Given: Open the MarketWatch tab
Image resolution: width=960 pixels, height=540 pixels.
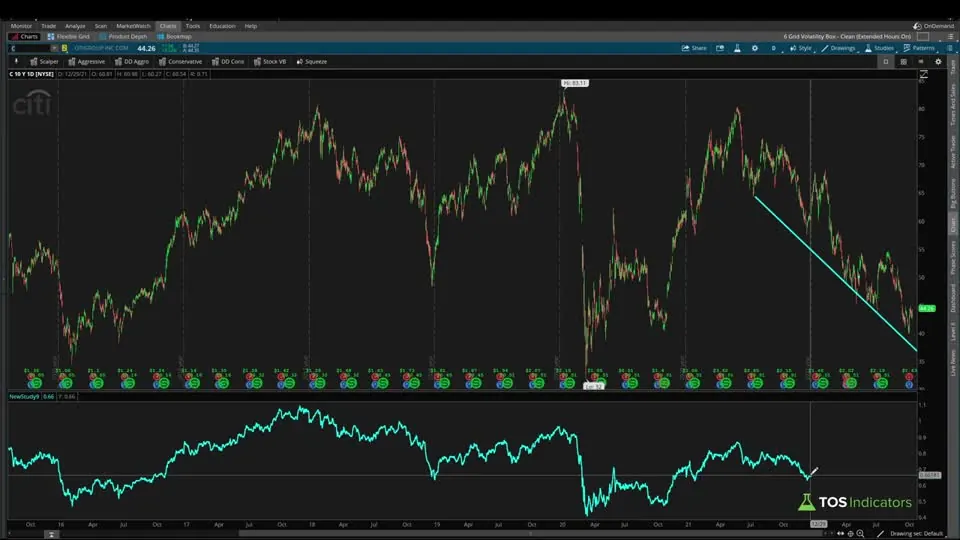Looking at the screenshot, I should point(133,26).
